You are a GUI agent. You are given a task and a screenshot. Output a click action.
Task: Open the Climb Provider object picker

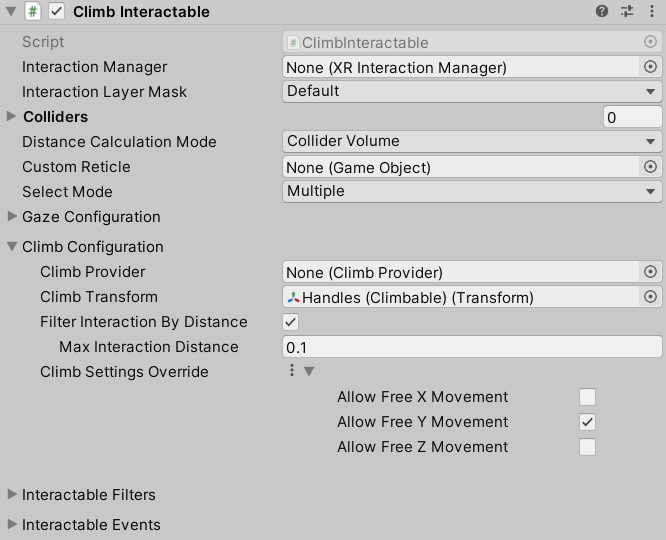(x=651, y=272)
